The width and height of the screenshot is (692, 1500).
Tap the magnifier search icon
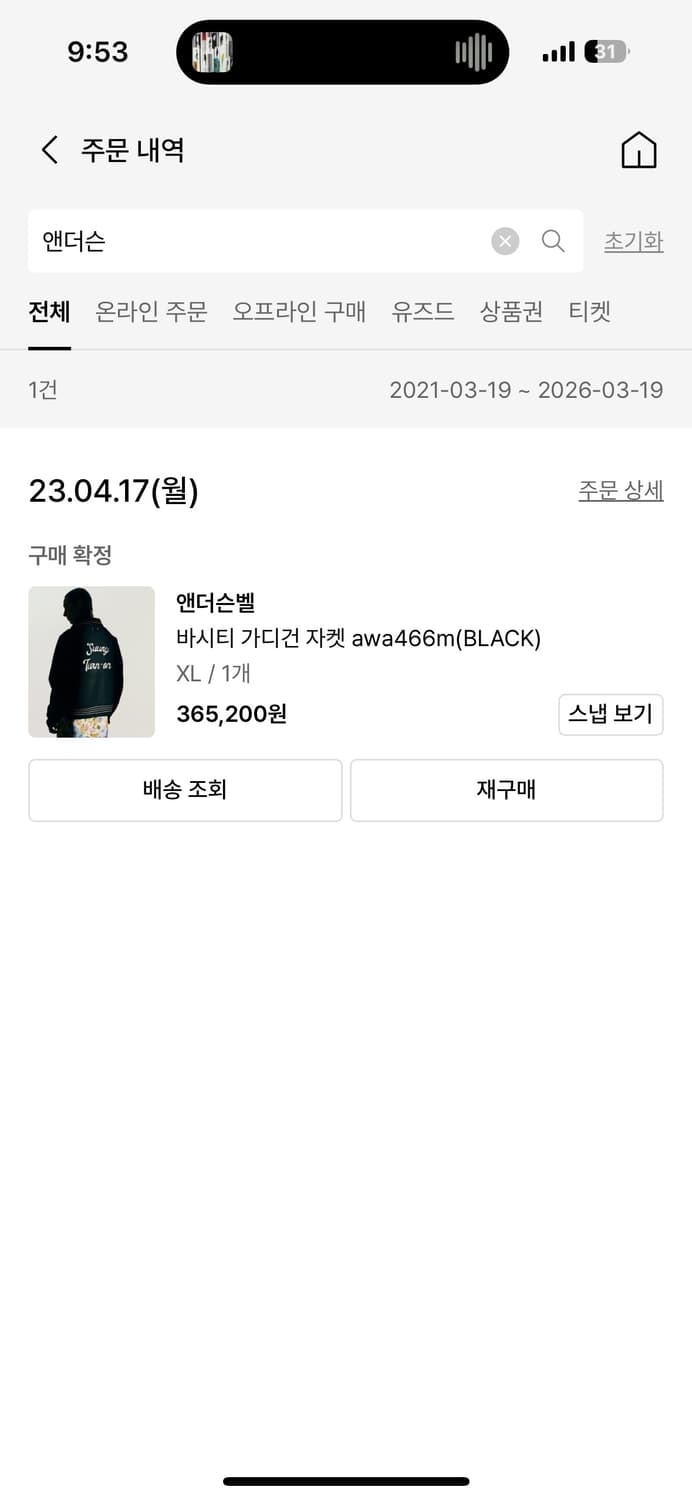(x=553, y=241)
